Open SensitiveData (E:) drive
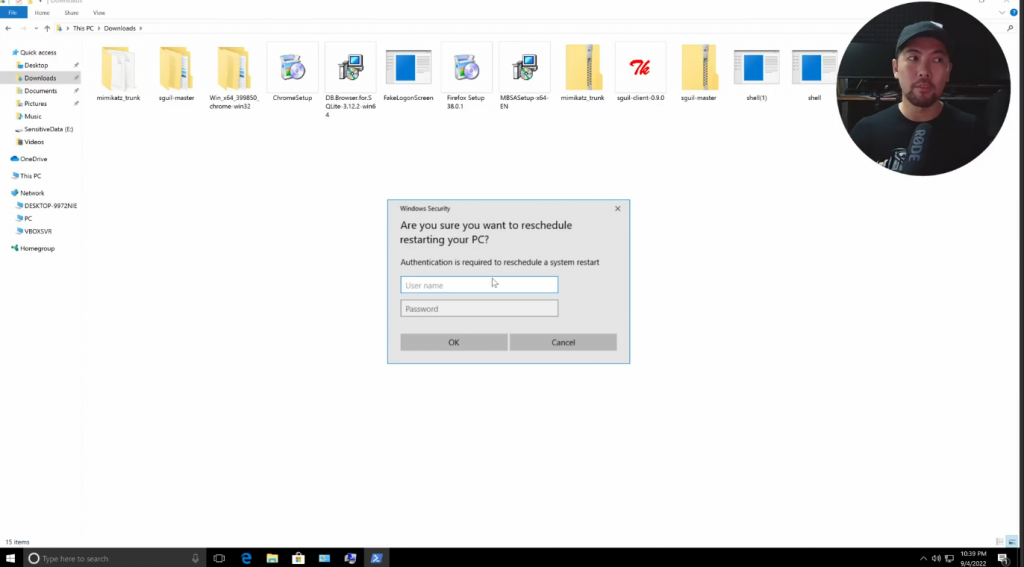Viewport: 1024px width, 567px height. pyautogui.click(x=48, y=129)
